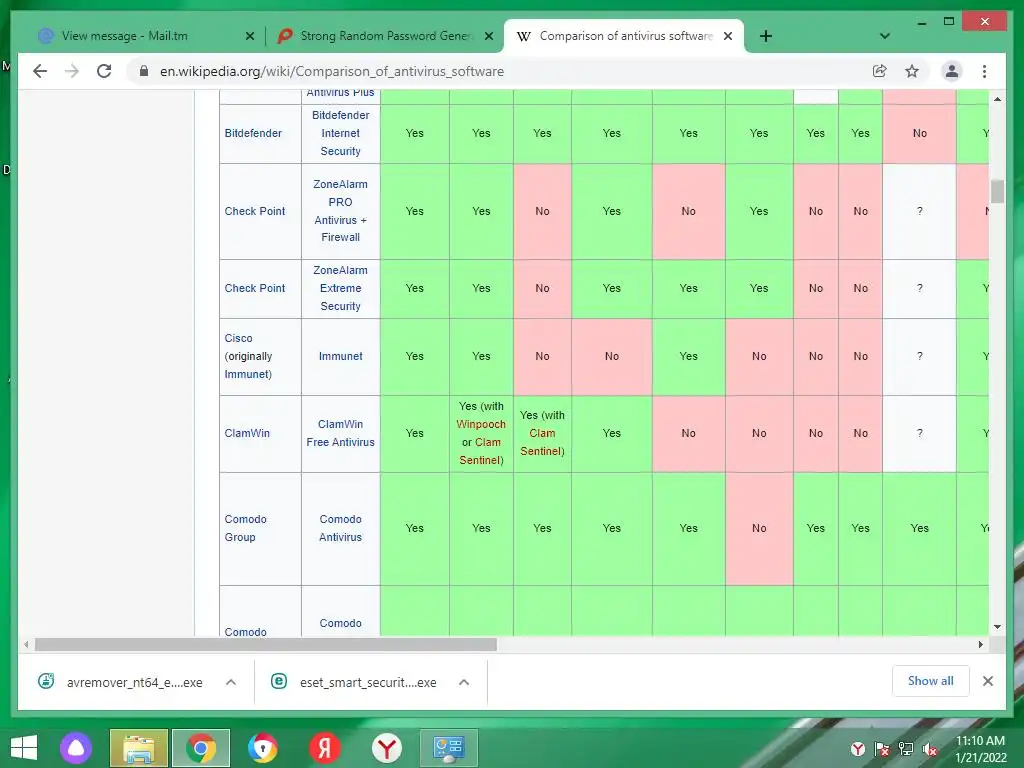The image size is (1024, 768).
Task: Select Comparison of antivirus software tab
Action: [x=624, y=36]
